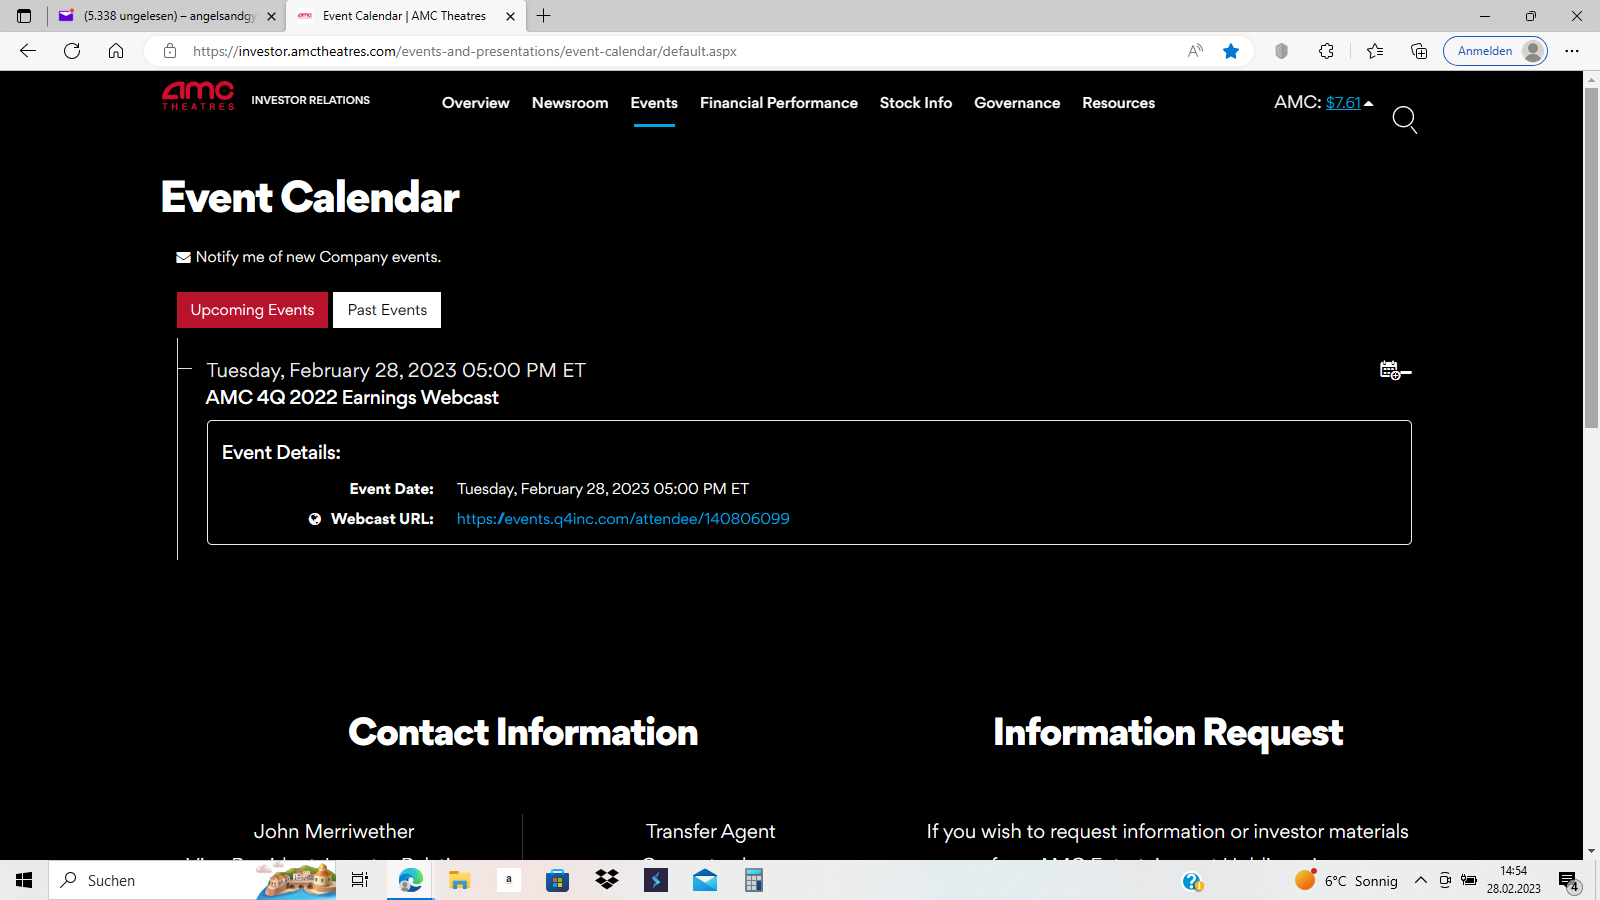The width and height of the screenshot is (1600, 900).
Task: Open the browser extensions puzzle icon
Action: (x=1327, y=50)
